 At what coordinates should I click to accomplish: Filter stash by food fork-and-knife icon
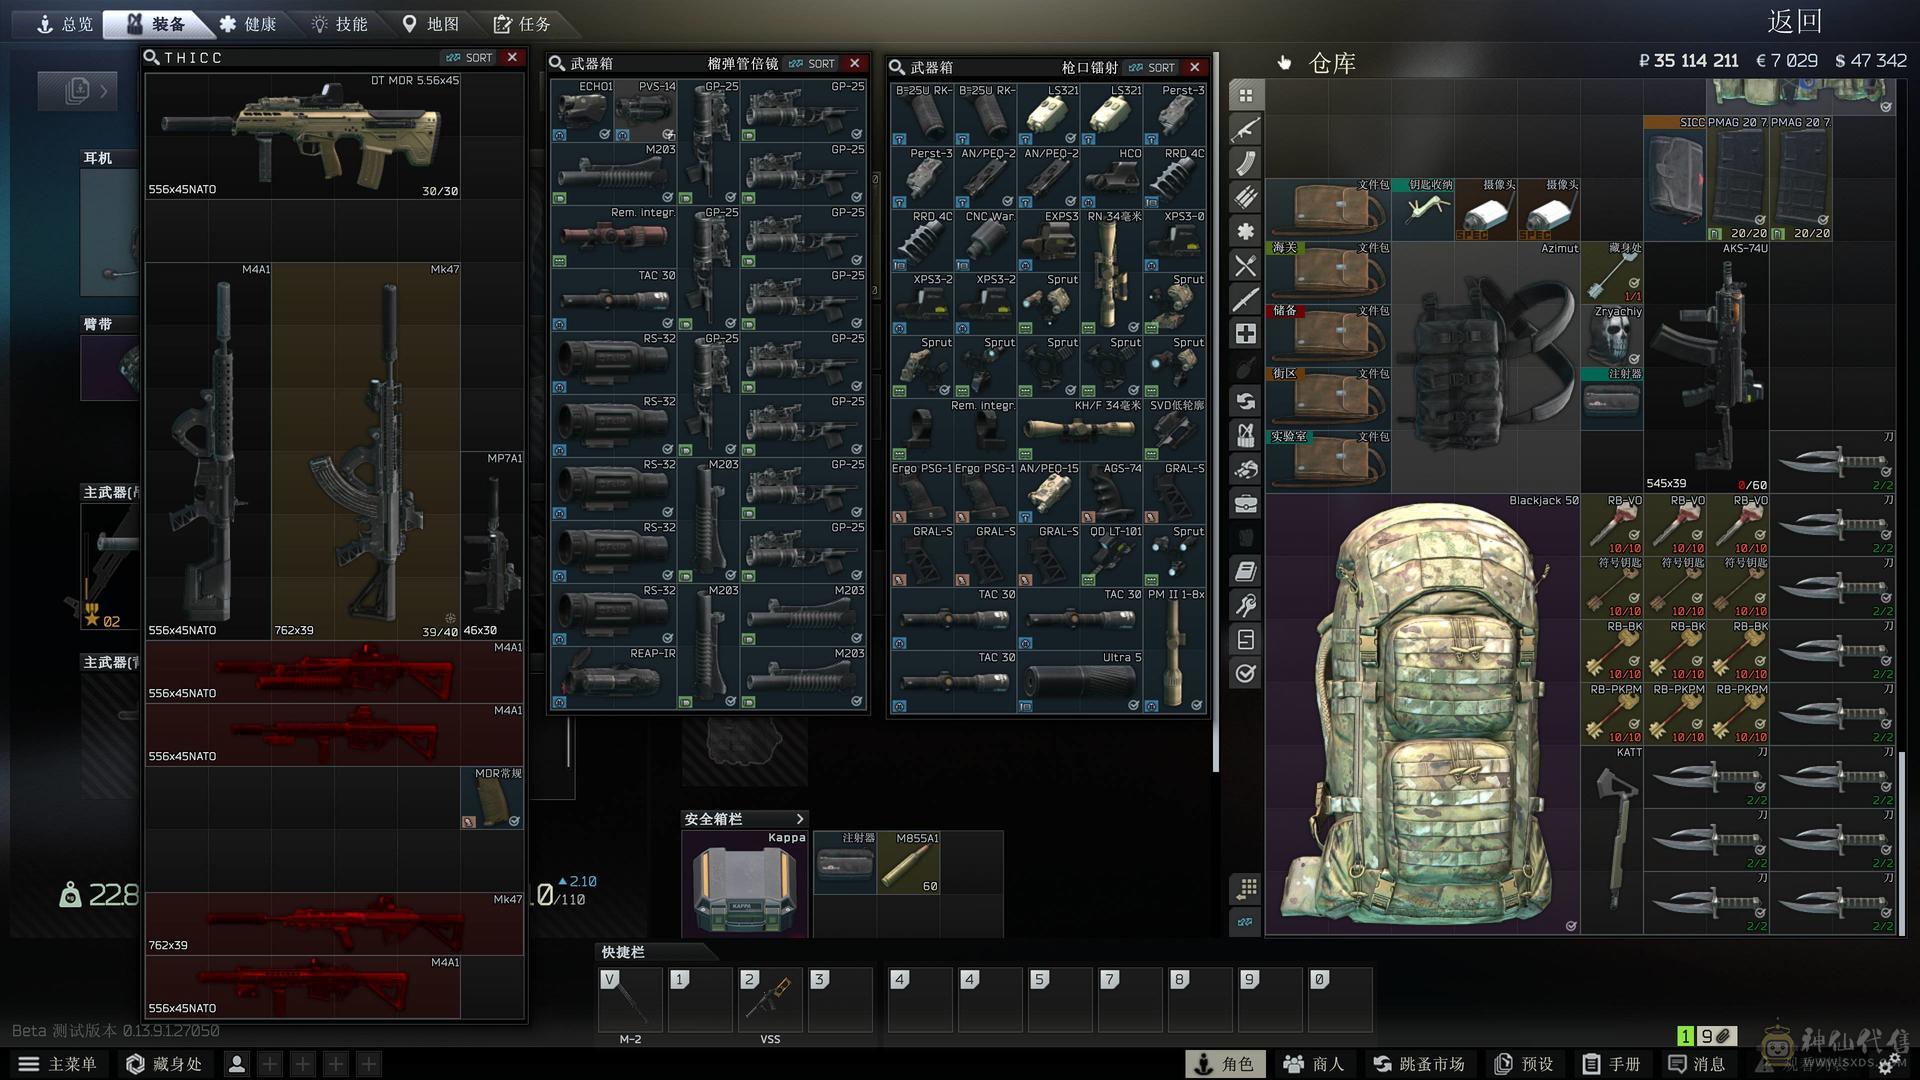1245,266
